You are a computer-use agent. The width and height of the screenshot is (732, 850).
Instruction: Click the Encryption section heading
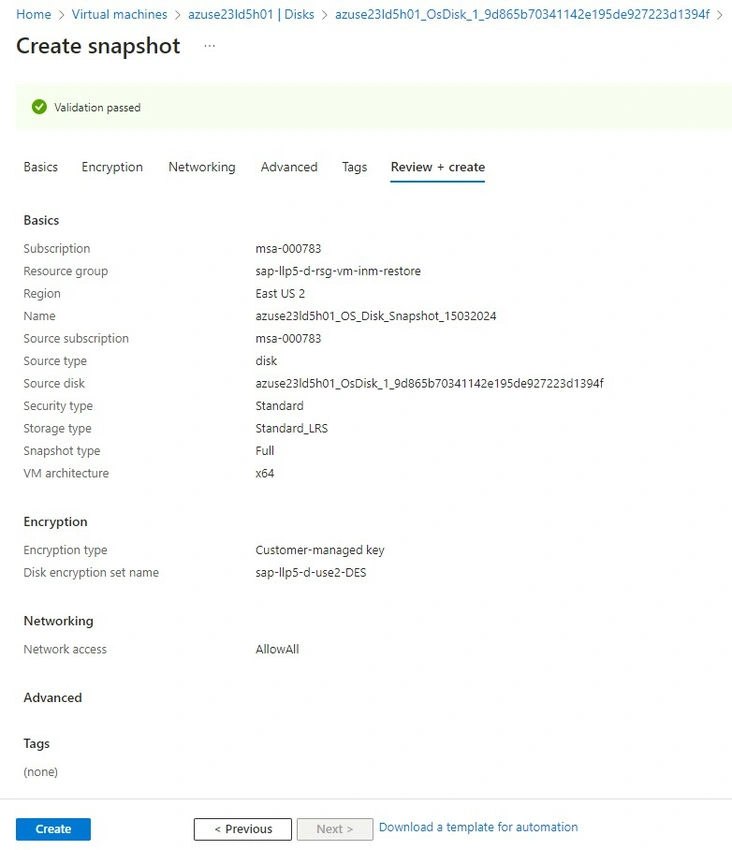point(55,522)
